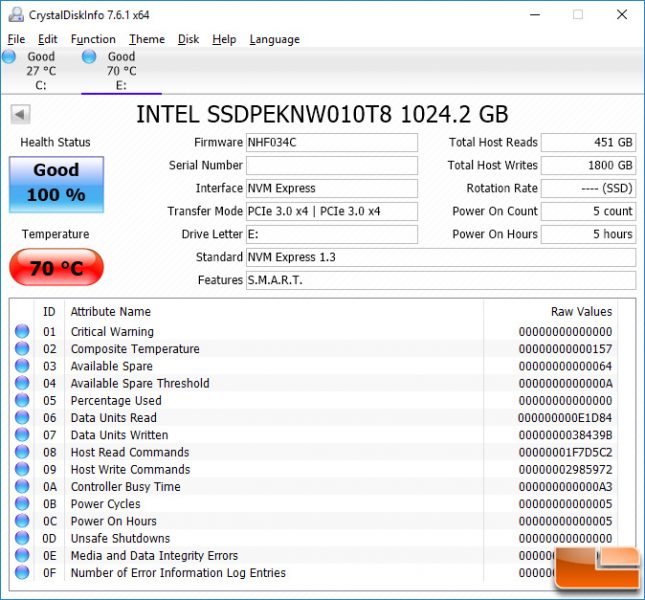Open the Language menu
The image size is (645, 600).
(274, 39)
